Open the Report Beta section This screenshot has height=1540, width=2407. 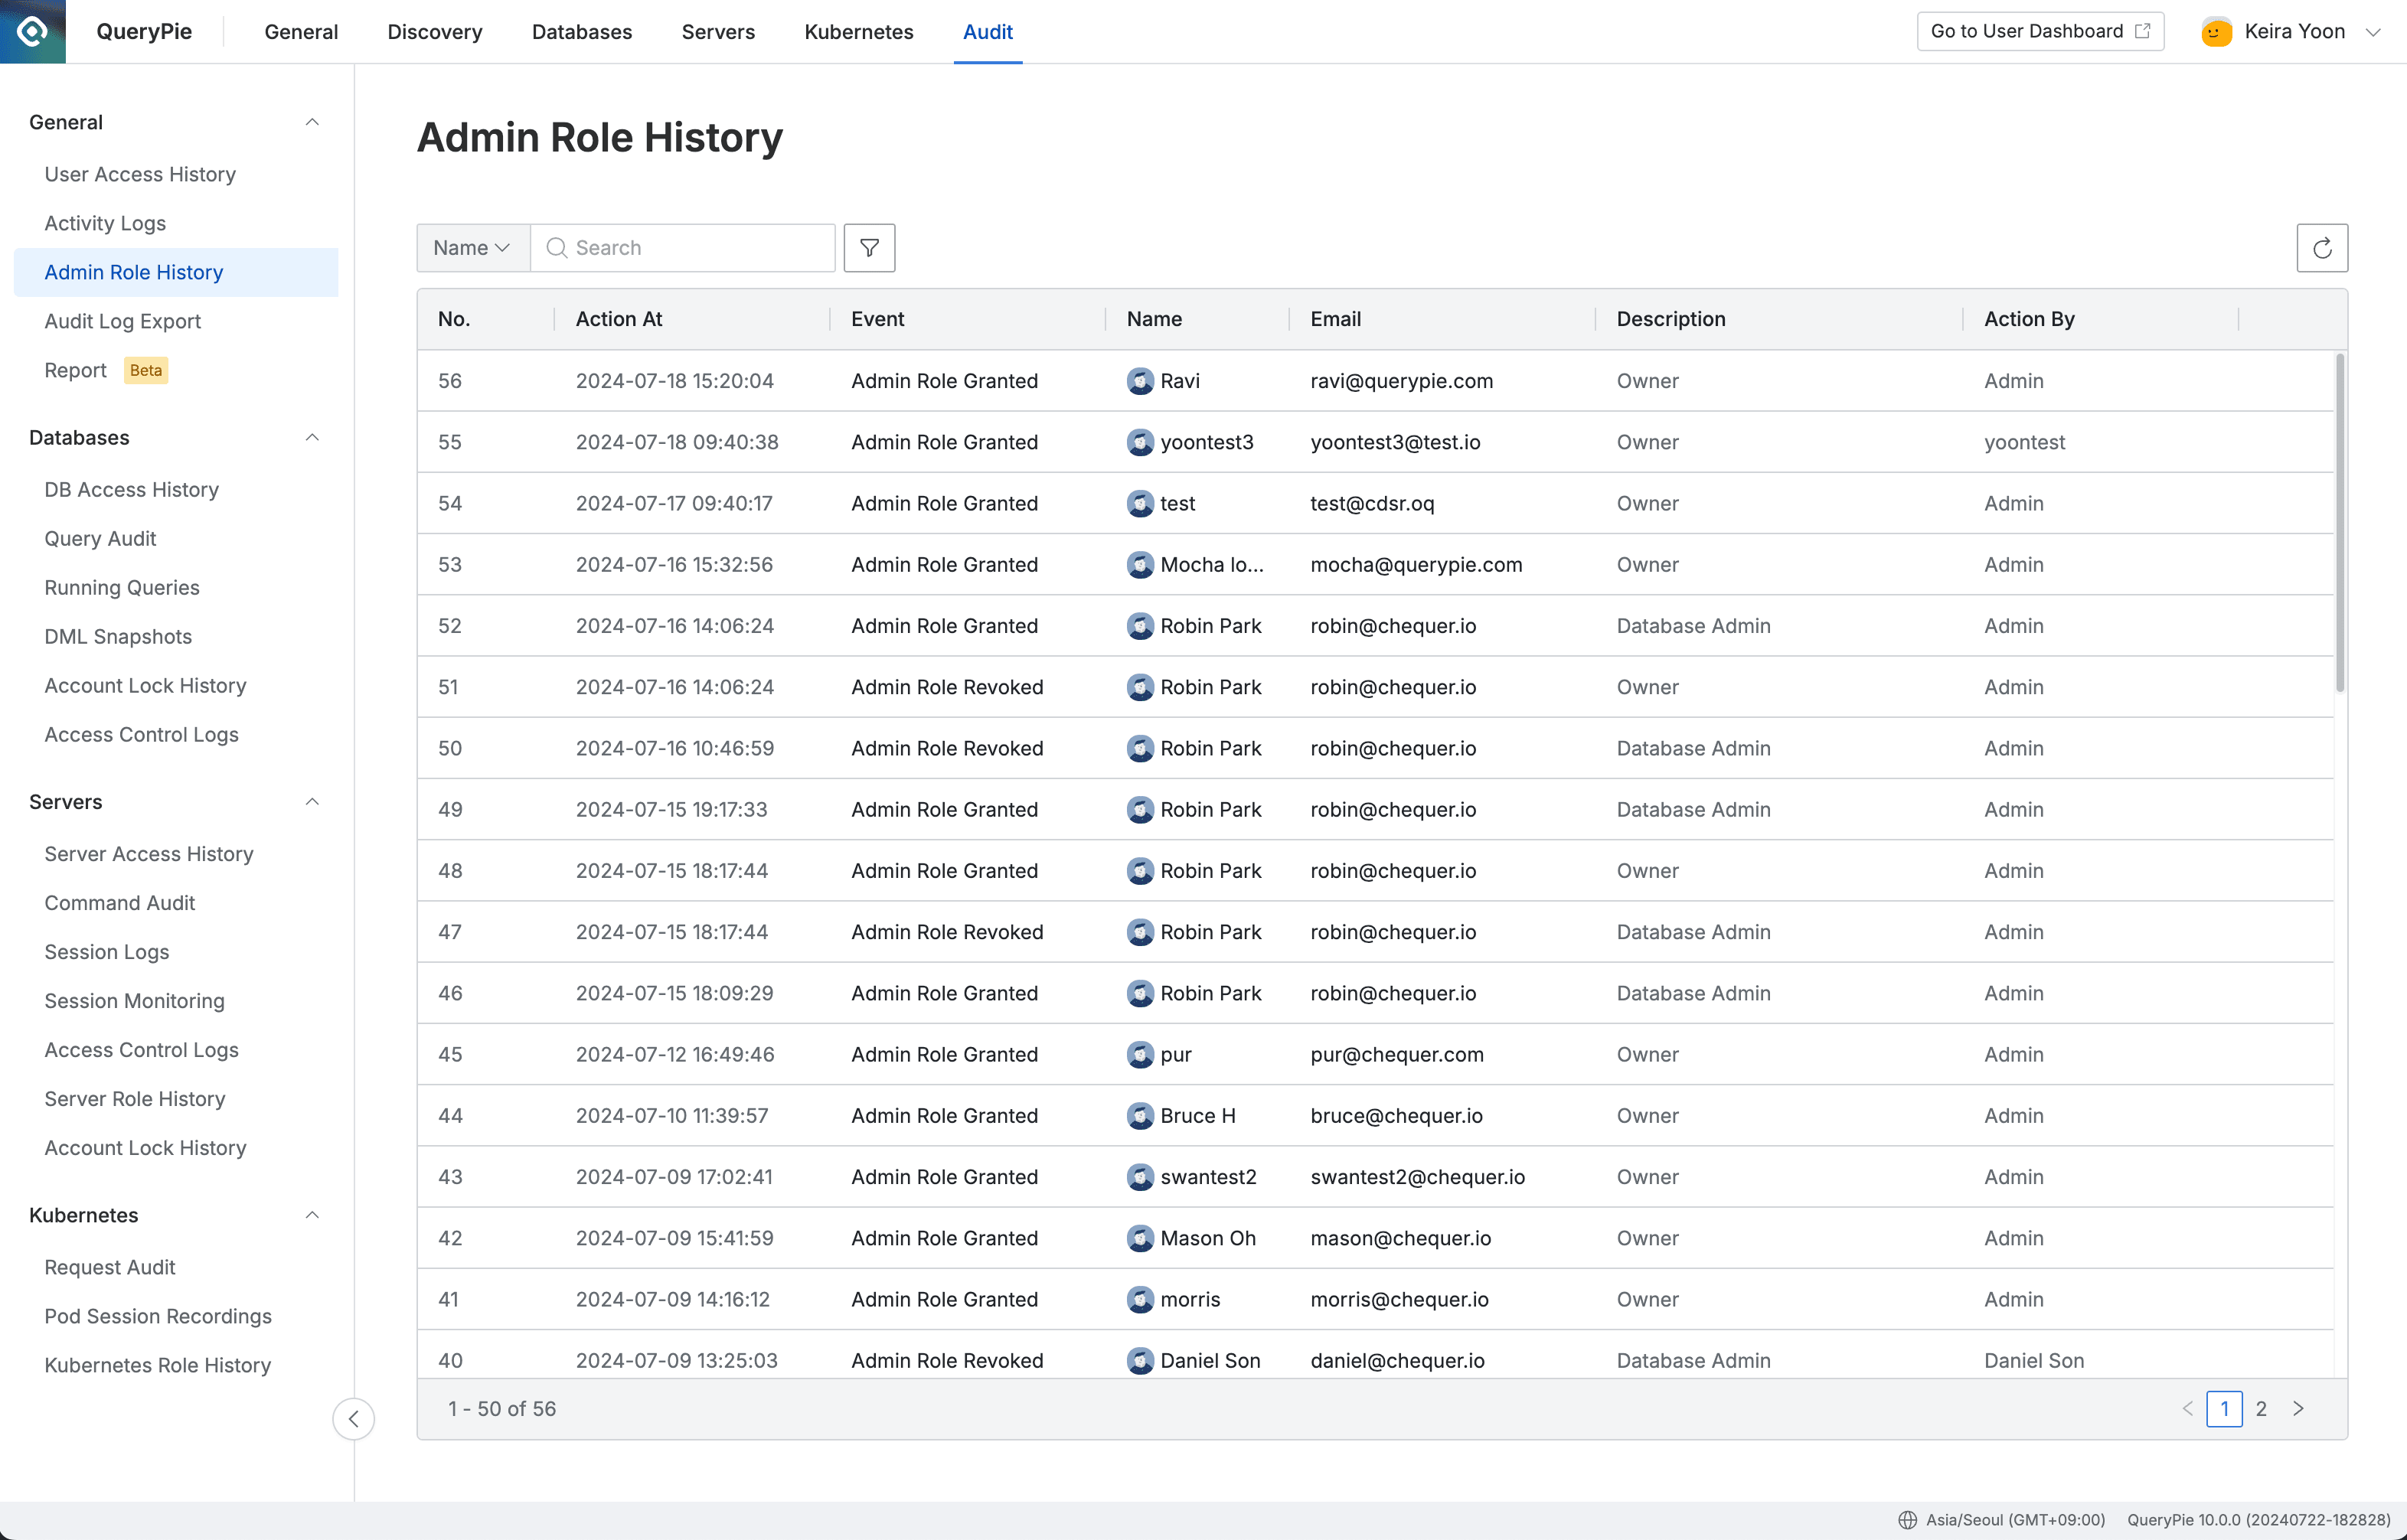(x=75, y=370)
